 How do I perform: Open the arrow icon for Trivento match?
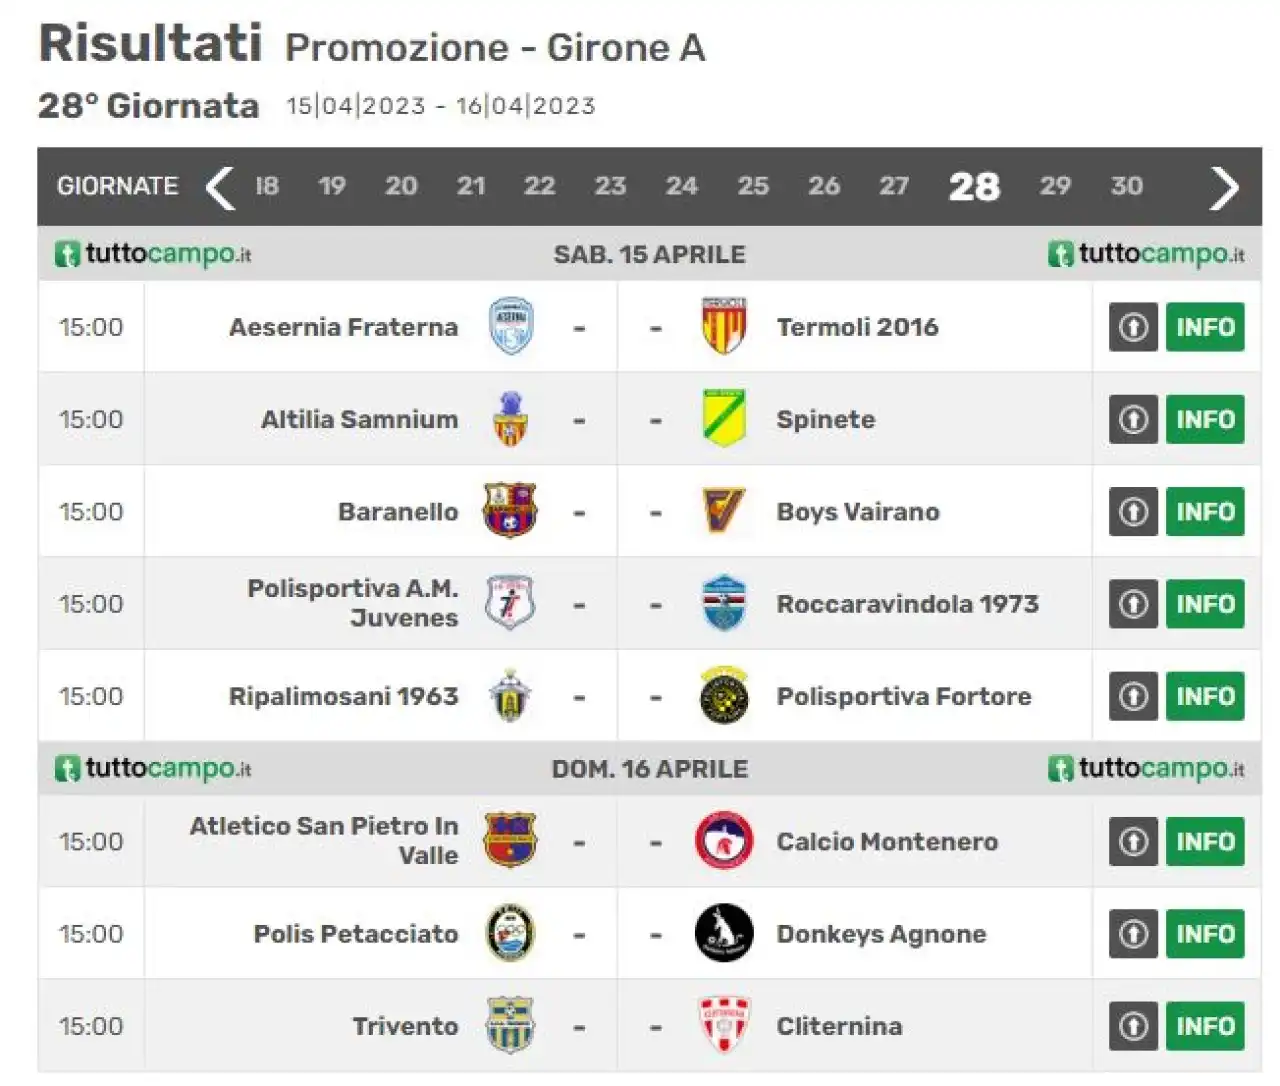click(1133, 1026)
